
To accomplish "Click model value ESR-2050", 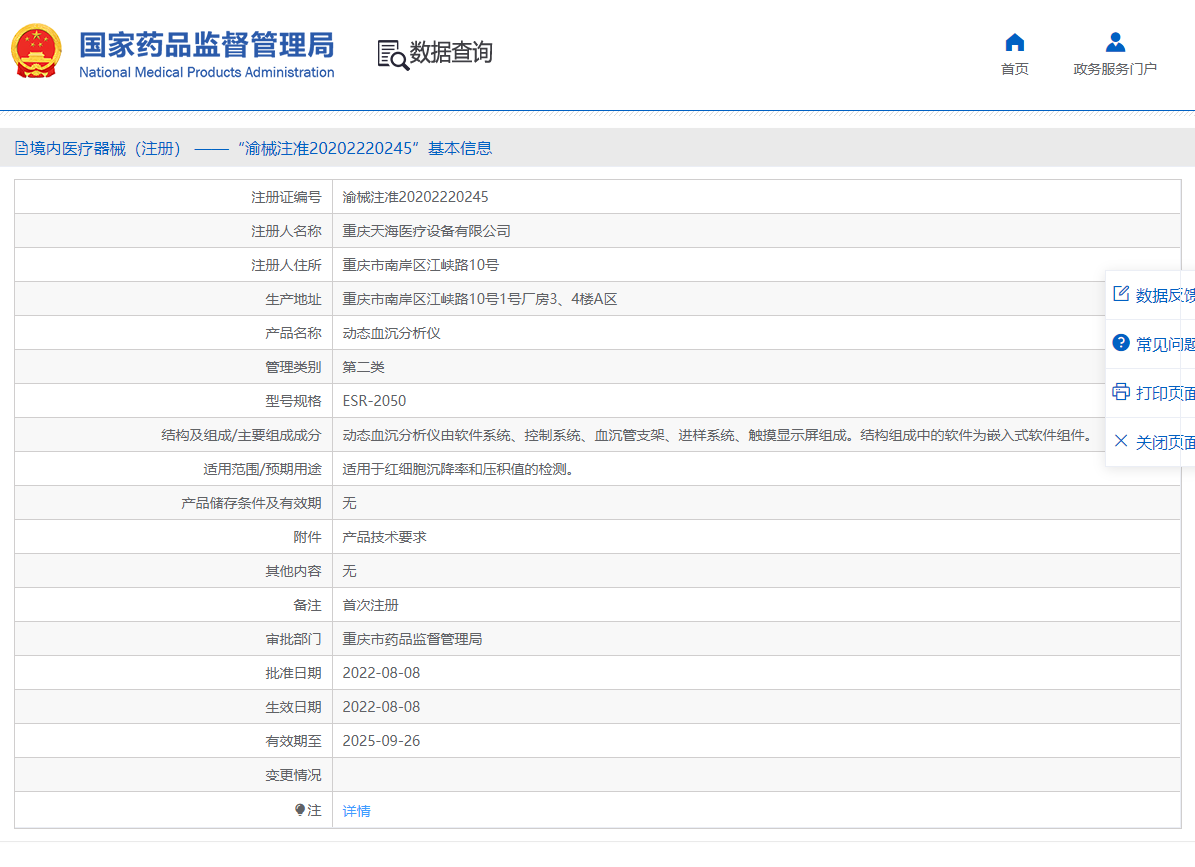I will coord(374,401).
